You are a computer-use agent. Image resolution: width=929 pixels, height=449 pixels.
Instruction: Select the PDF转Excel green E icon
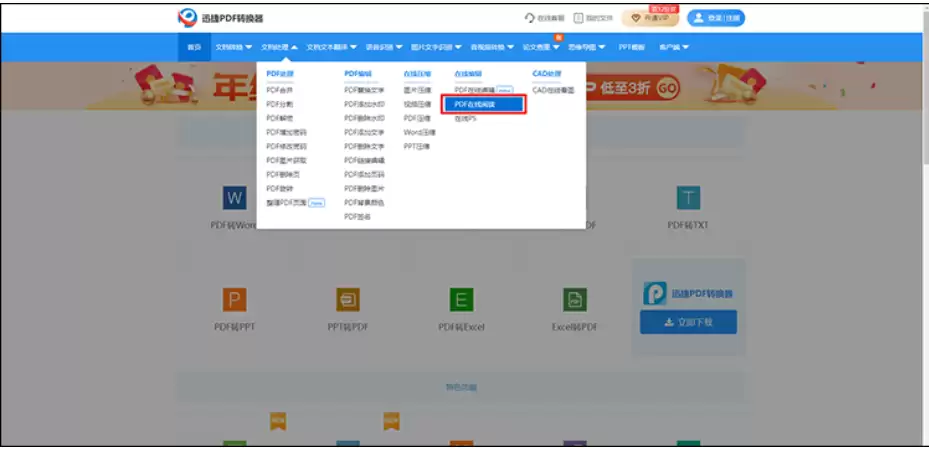(x=461, y=299)
